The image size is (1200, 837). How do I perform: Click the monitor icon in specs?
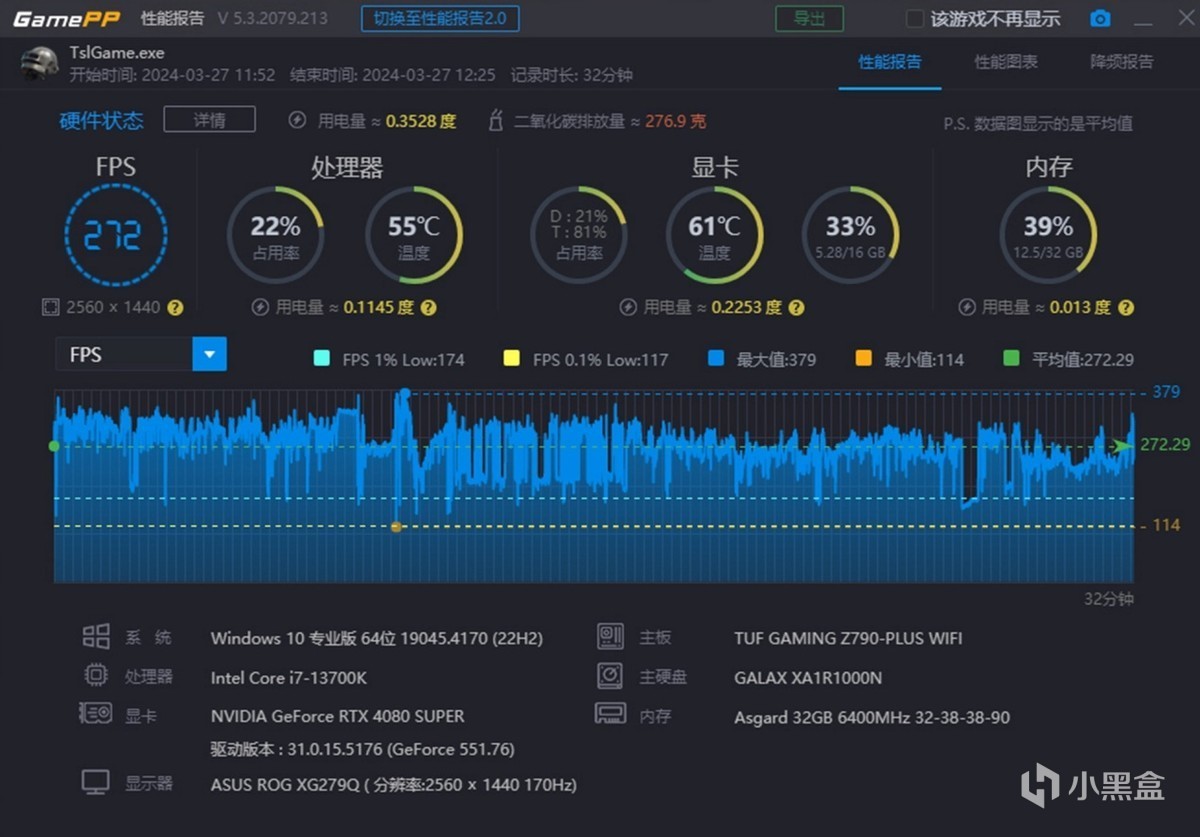[96, 783]
